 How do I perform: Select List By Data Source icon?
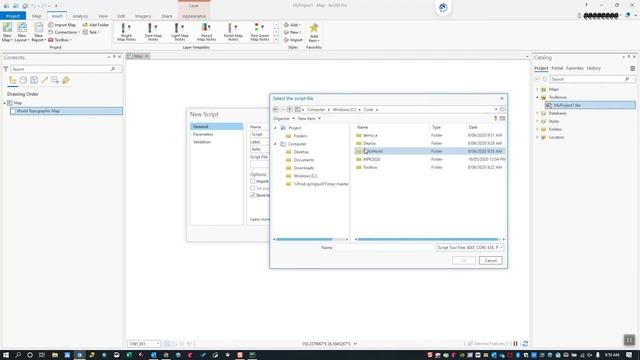23,80
